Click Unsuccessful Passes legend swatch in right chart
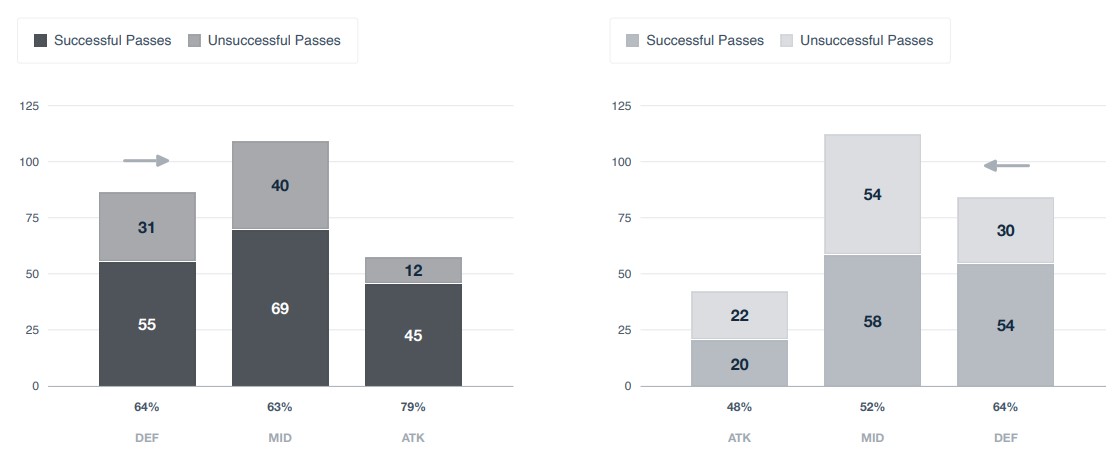 (787, 41)
